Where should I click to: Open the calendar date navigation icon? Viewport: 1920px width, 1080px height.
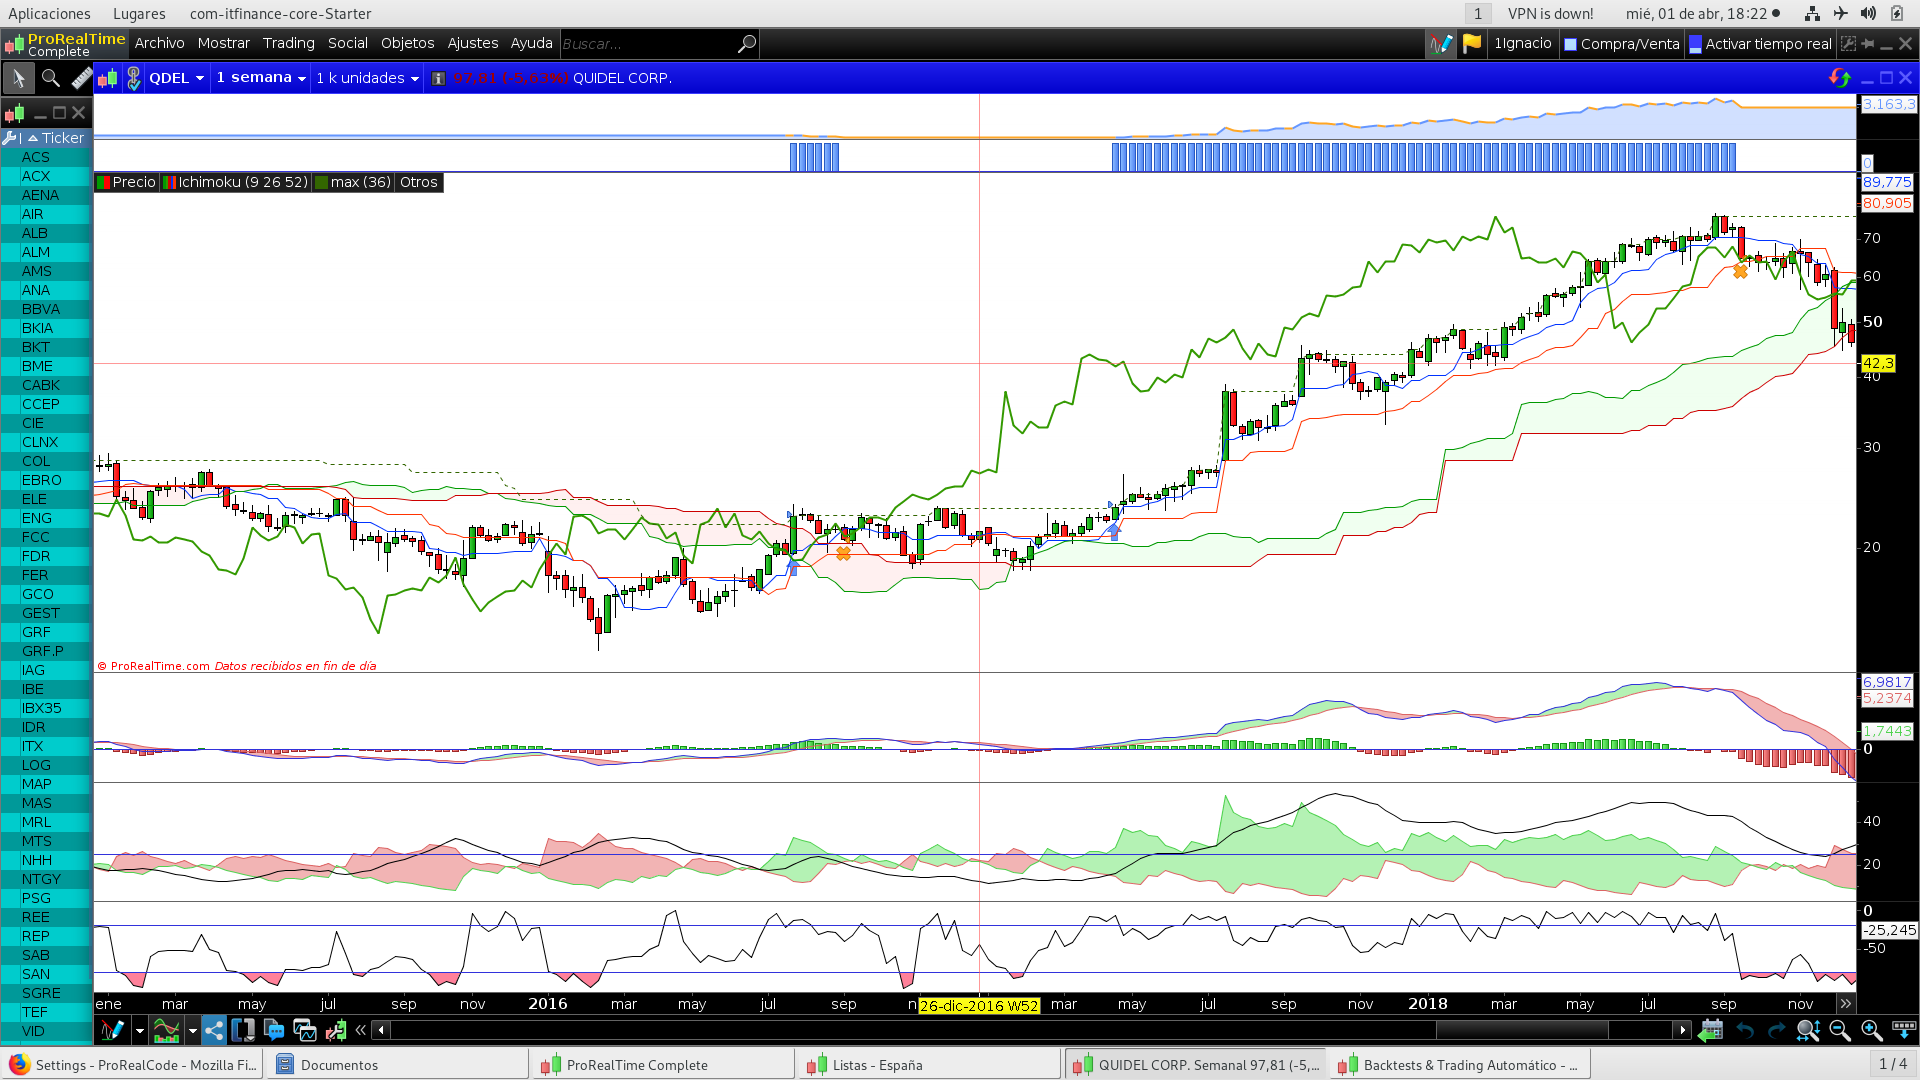click(1711, 1030)
